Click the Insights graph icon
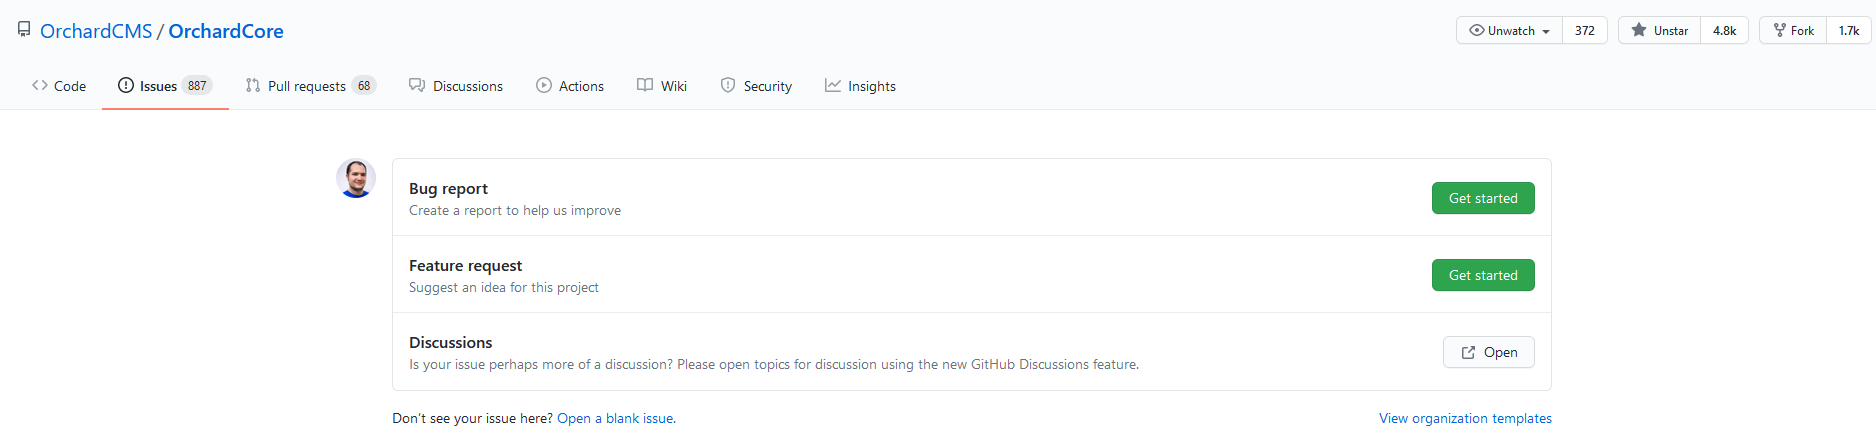Image resolution: width=1876 pixels, height=447 pixels. coord(833,85)
